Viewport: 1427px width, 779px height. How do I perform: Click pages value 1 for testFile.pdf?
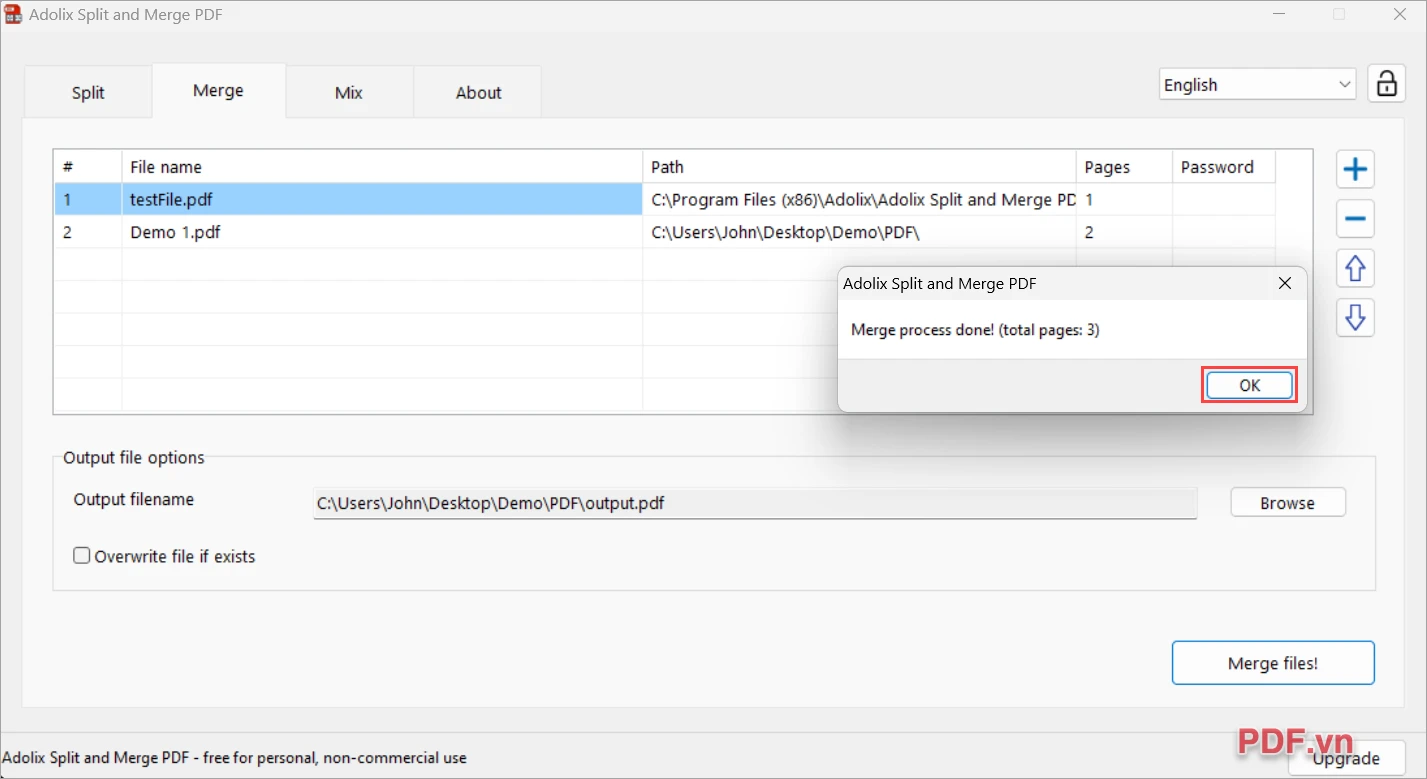[x=1124, y=200]
